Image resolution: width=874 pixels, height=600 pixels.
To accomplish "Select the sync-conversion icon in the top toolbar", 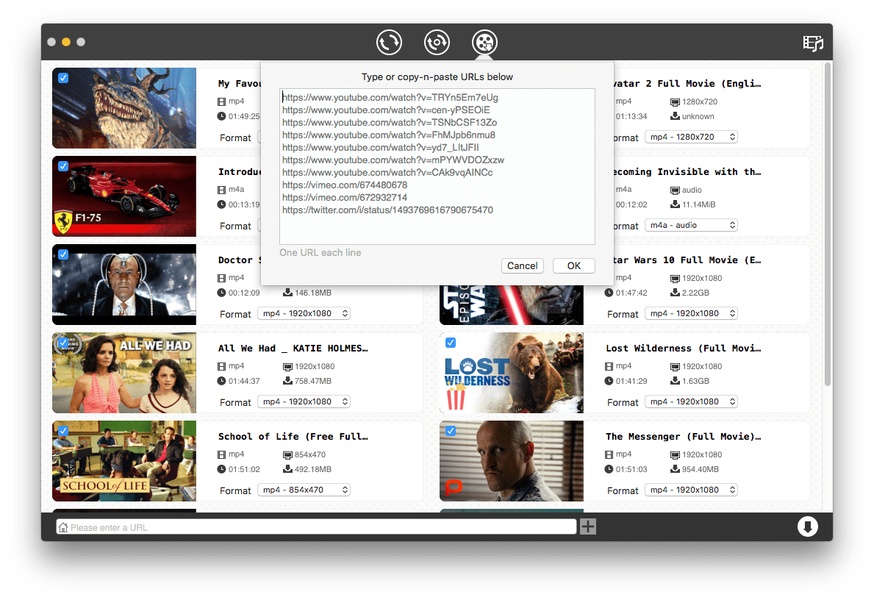I will (x=436, y=42).
